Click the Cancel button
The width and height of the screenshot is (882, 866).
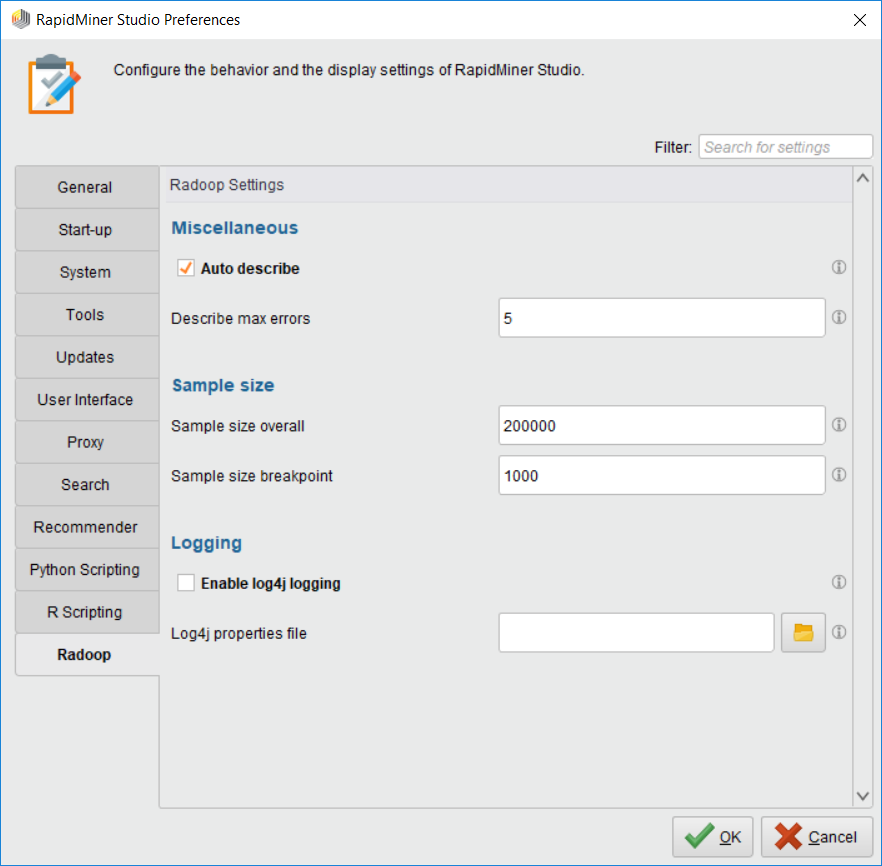pos(816,837)
